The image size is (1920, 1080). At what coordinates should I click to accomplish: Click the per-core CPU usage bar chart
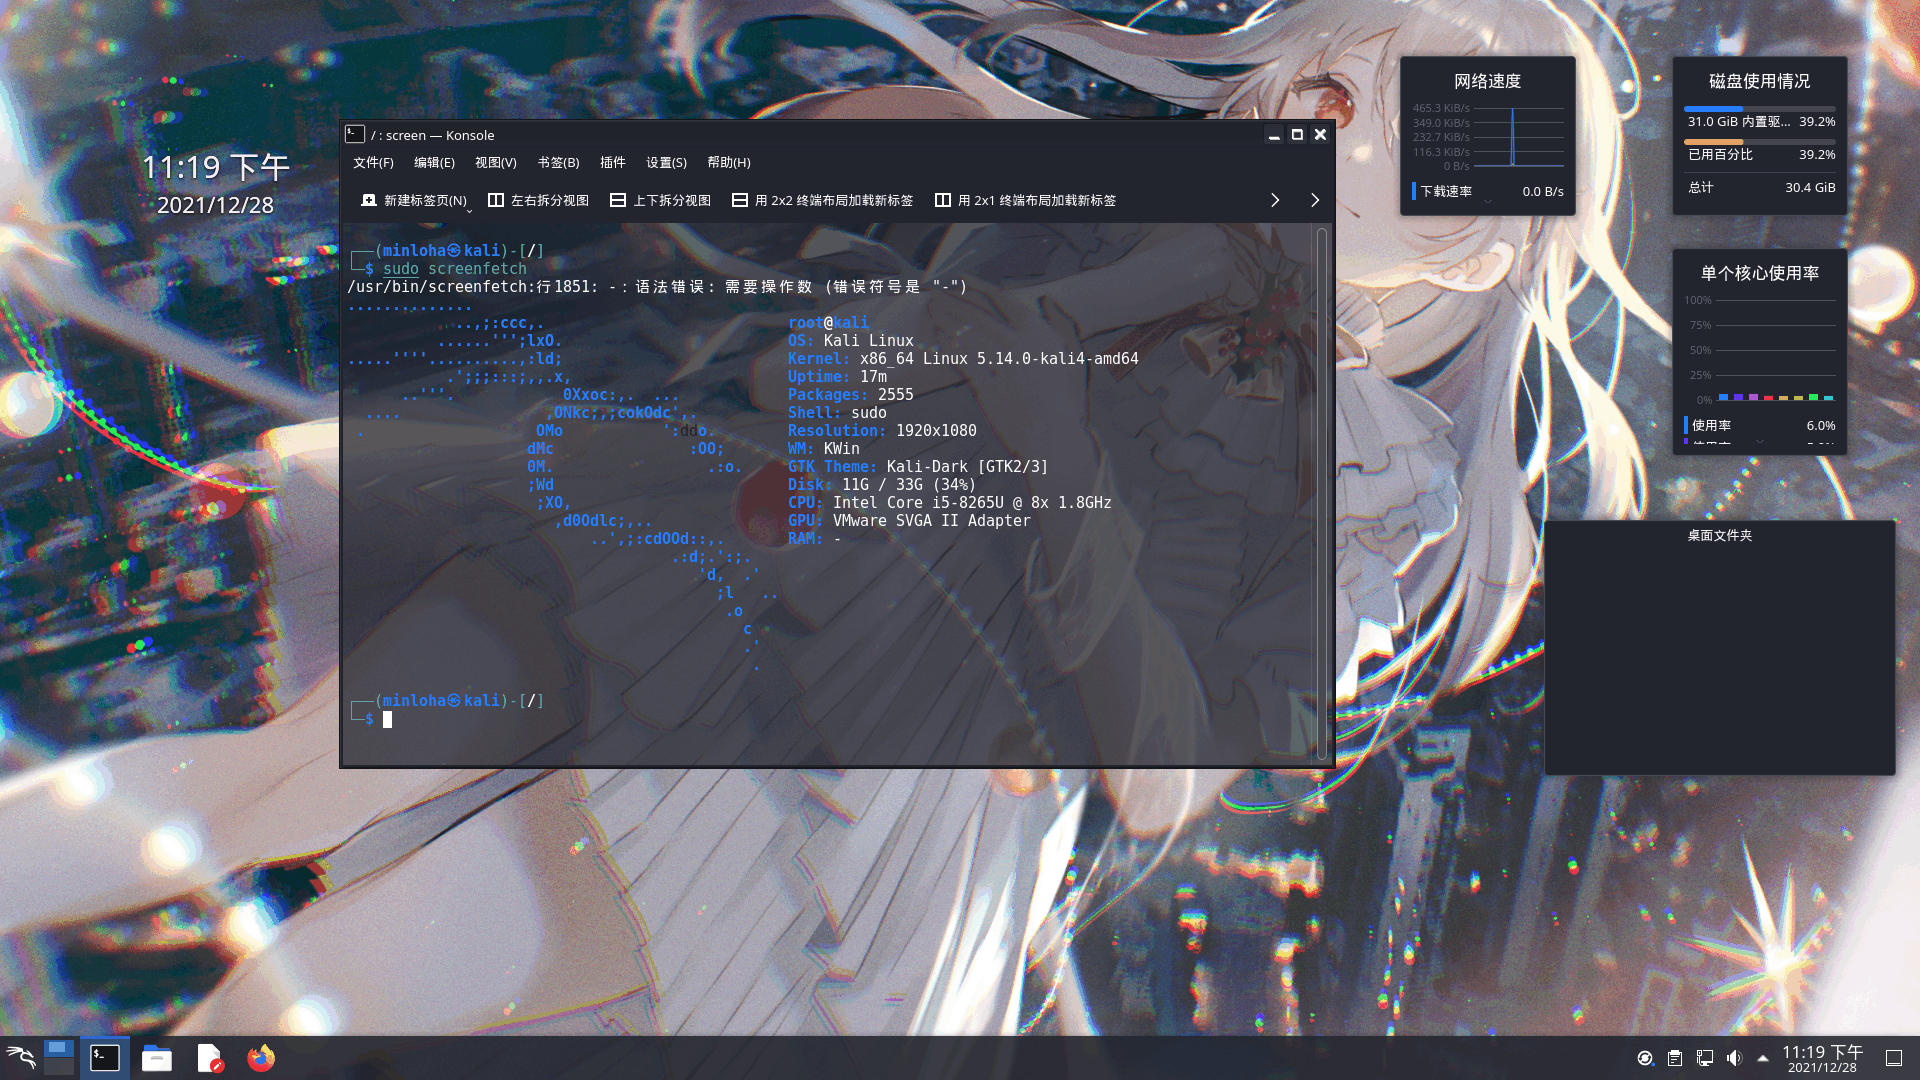click(x=1759, y=350)
